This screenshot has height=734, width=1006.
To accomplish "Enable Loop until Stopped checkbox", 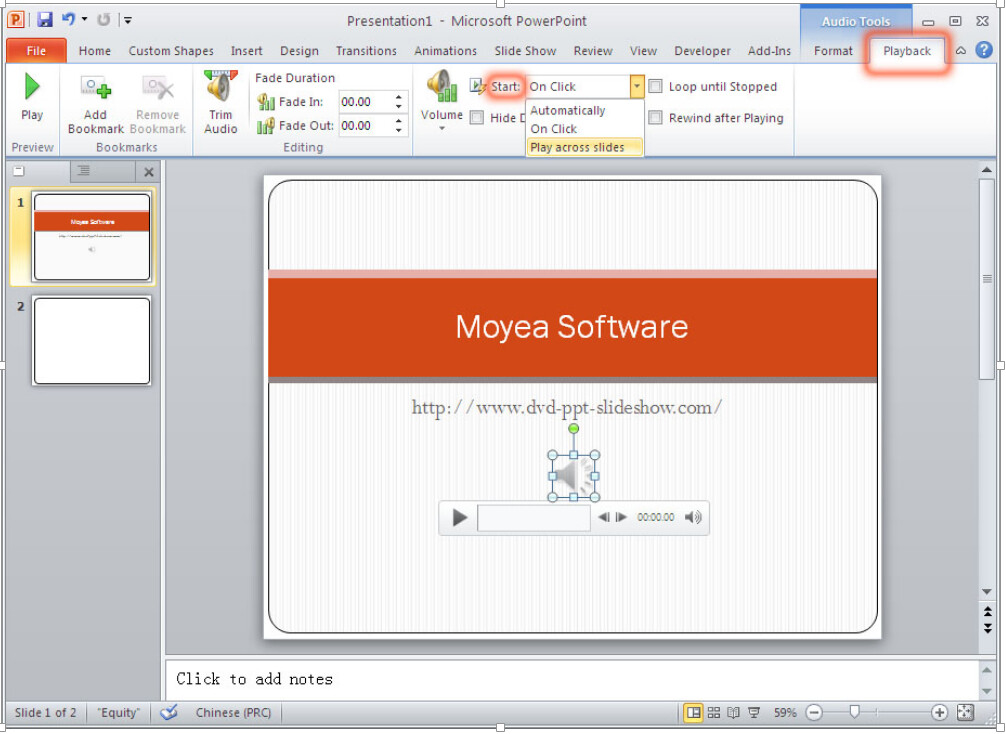I will coord(656,87).
